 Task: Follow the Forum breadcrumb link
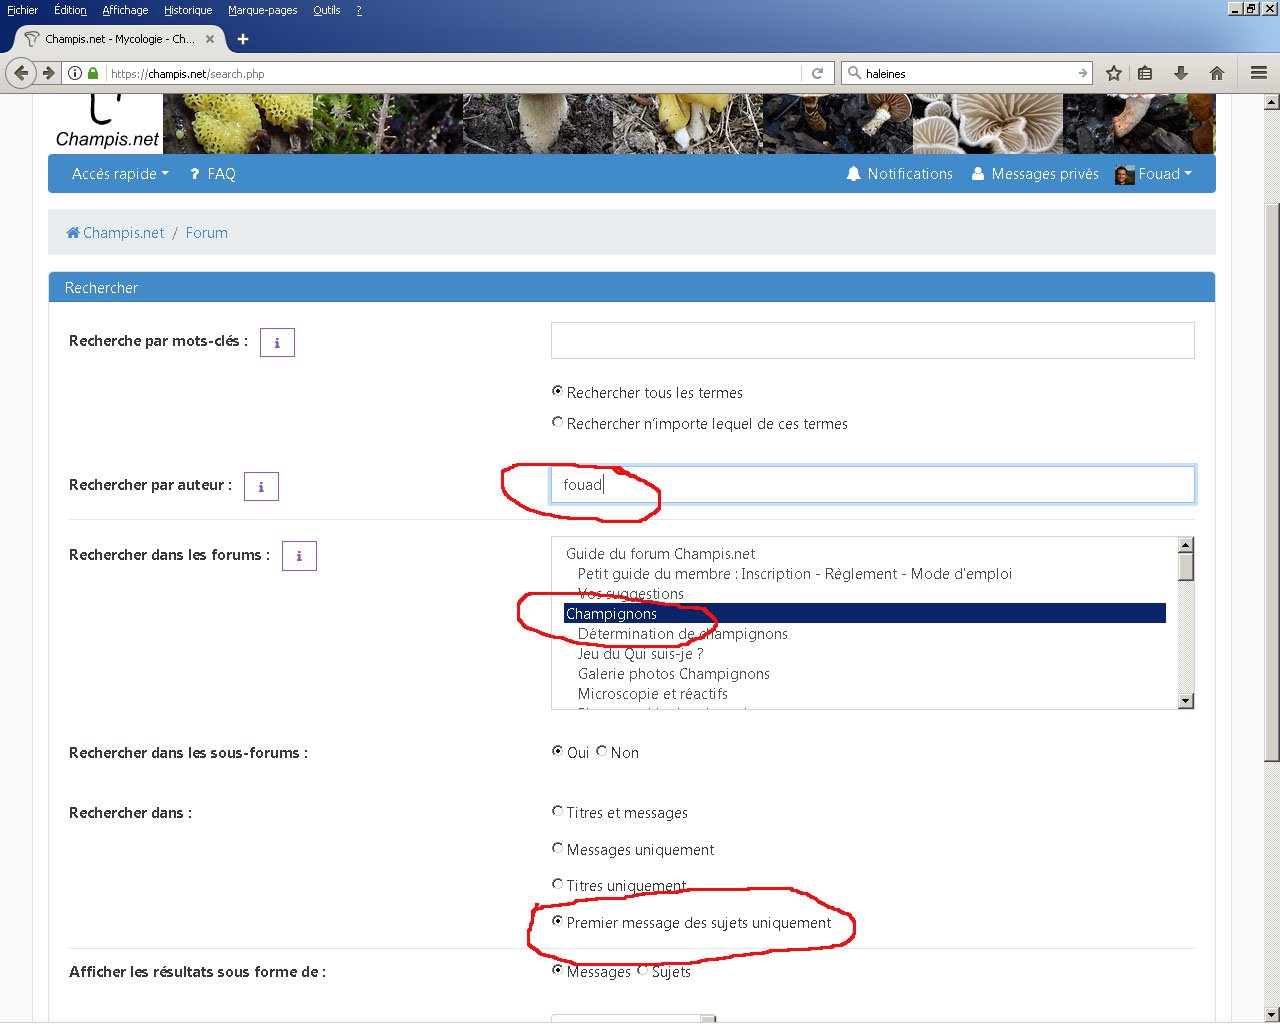(x=206, y=233)
